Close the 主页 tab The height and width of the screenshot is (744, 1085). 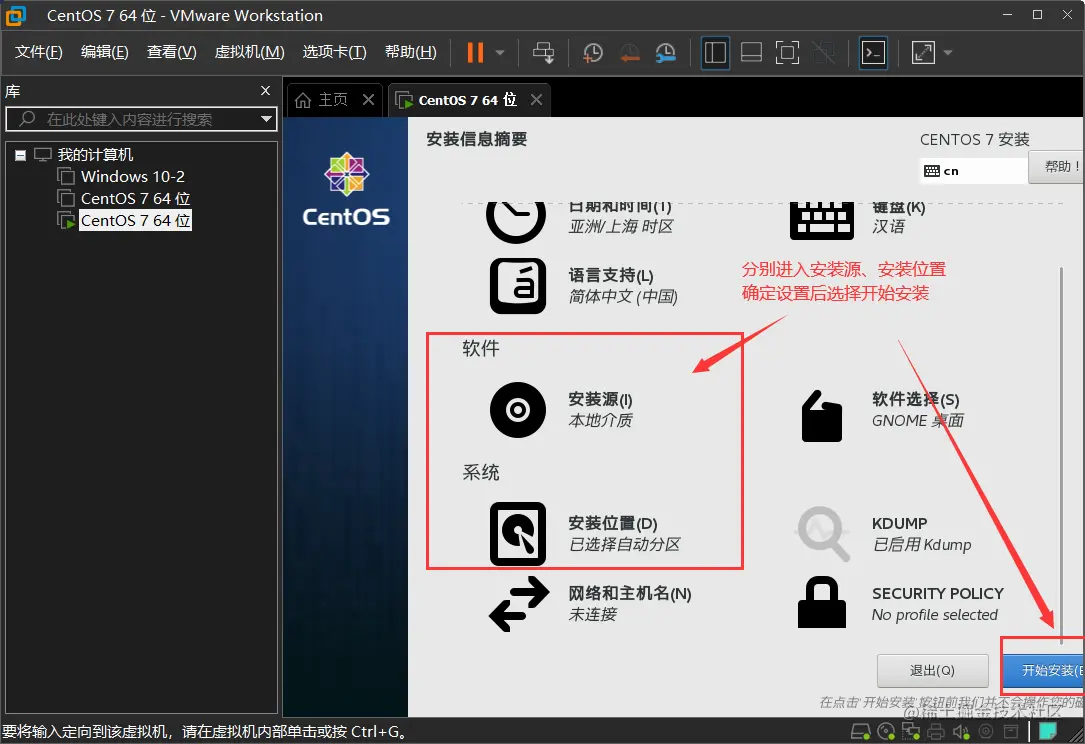coord(368,100)
